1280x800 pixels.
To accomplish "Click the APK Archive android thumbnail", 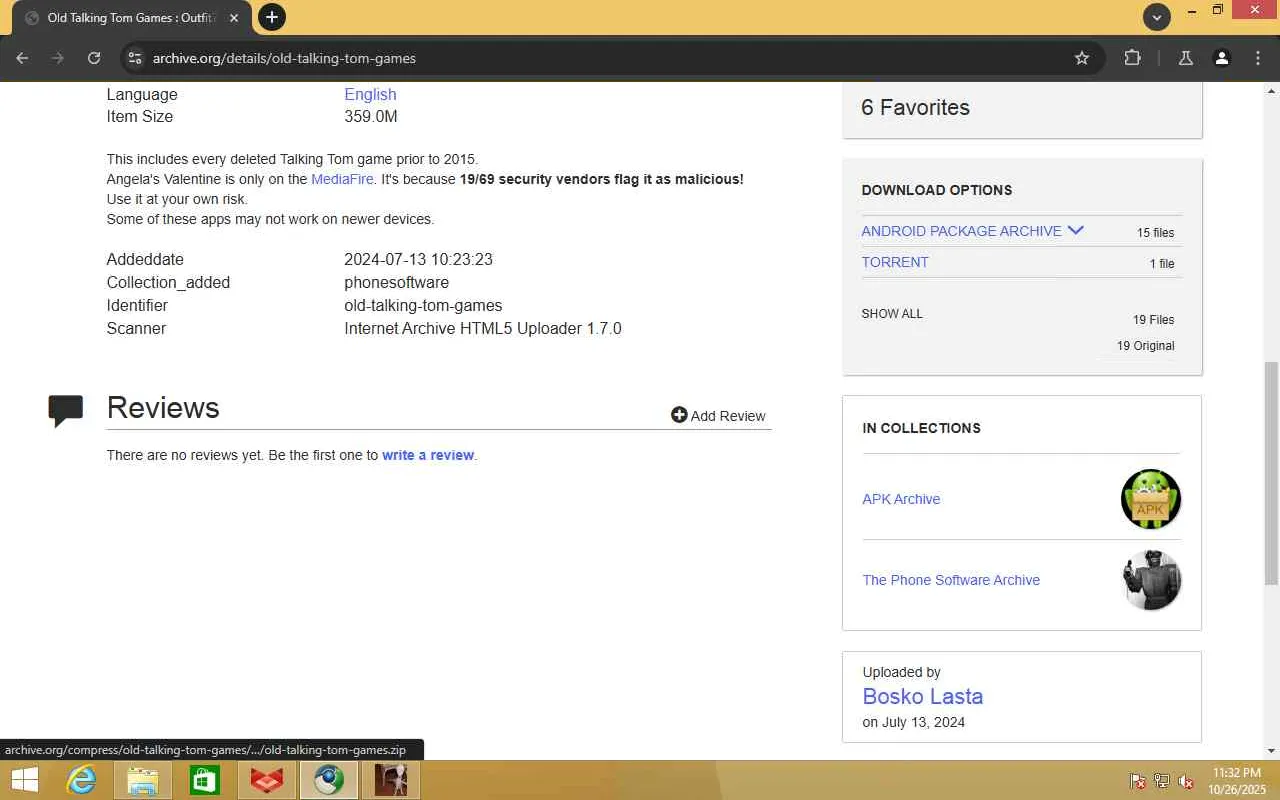I will coord(1151,499).
